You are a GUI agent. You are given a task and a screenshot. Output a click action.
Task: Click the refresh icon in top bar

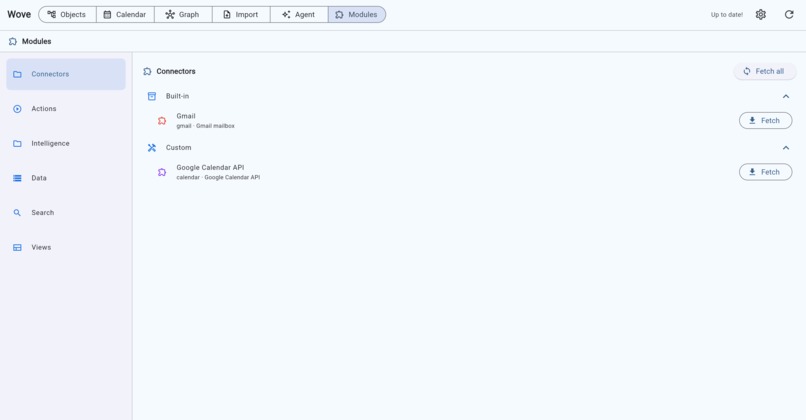pyautogui.click(x=789, y=14)
